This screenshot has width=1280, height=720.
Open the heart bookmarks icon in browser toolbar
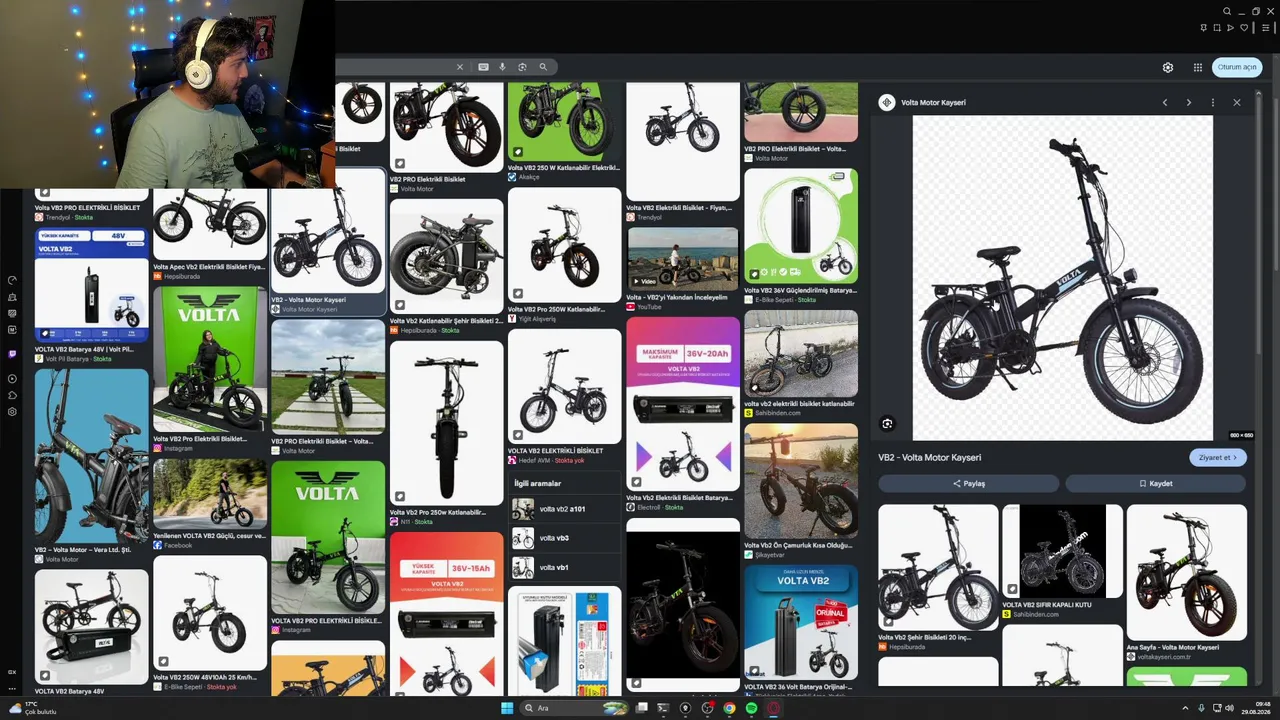pos(1243,28)
